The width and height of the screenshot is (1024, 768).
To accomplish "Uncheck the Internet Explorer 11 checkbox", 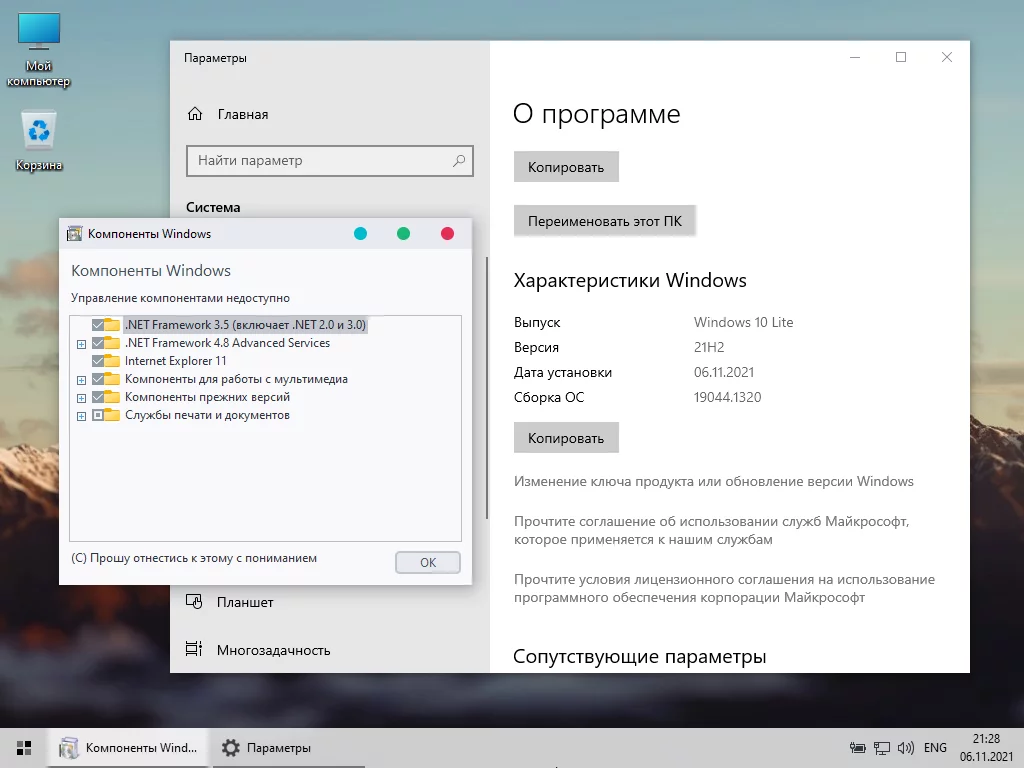I will coord(98,360).
